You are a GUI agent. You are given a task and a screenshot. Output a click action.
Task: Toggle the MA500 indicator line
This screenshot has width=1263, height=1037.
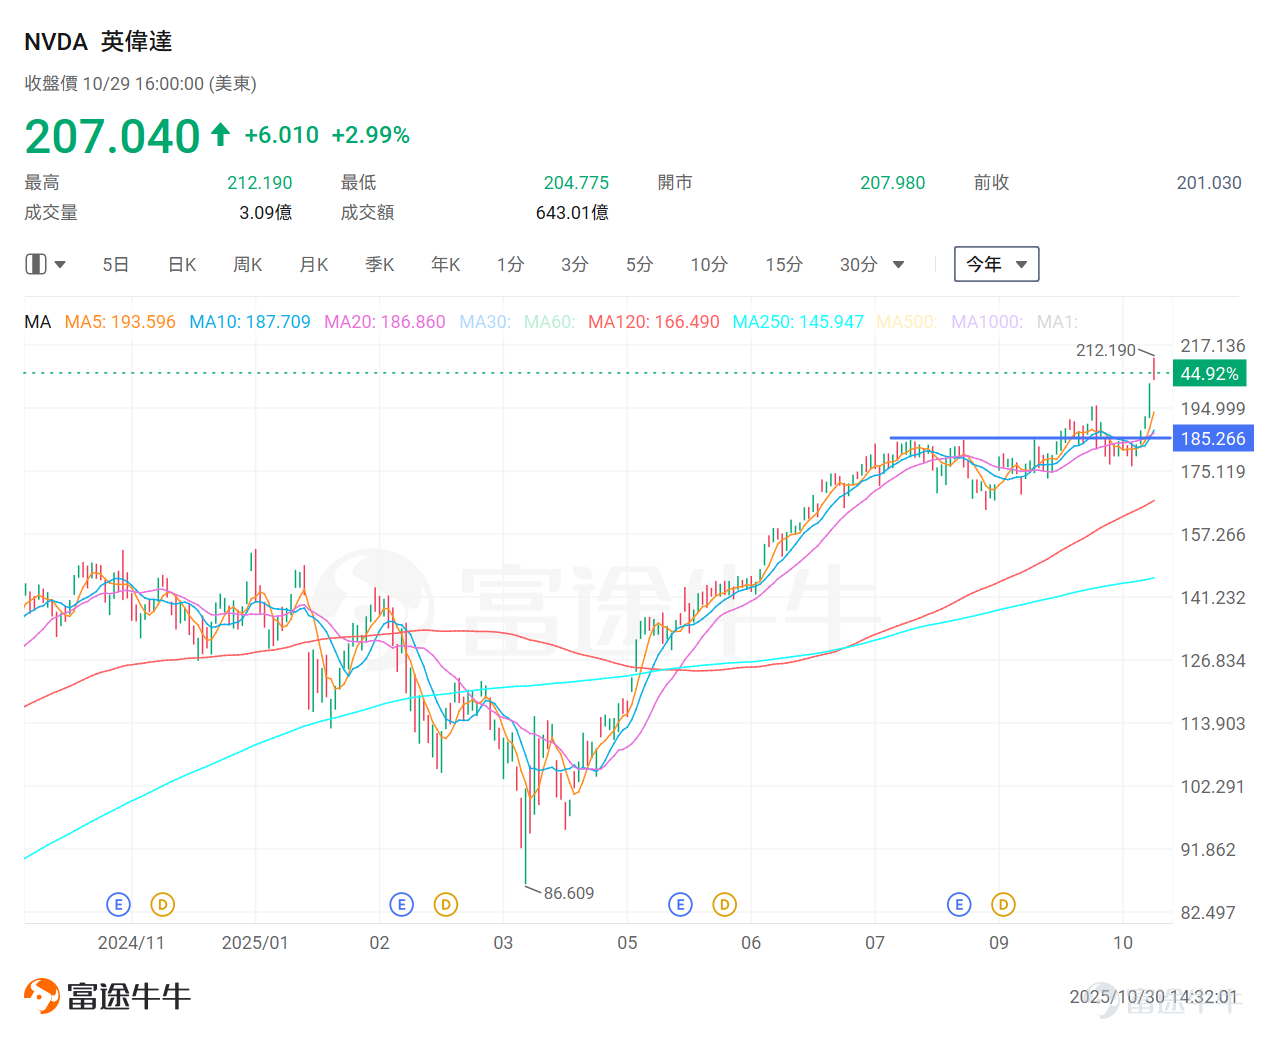(907, 322)
